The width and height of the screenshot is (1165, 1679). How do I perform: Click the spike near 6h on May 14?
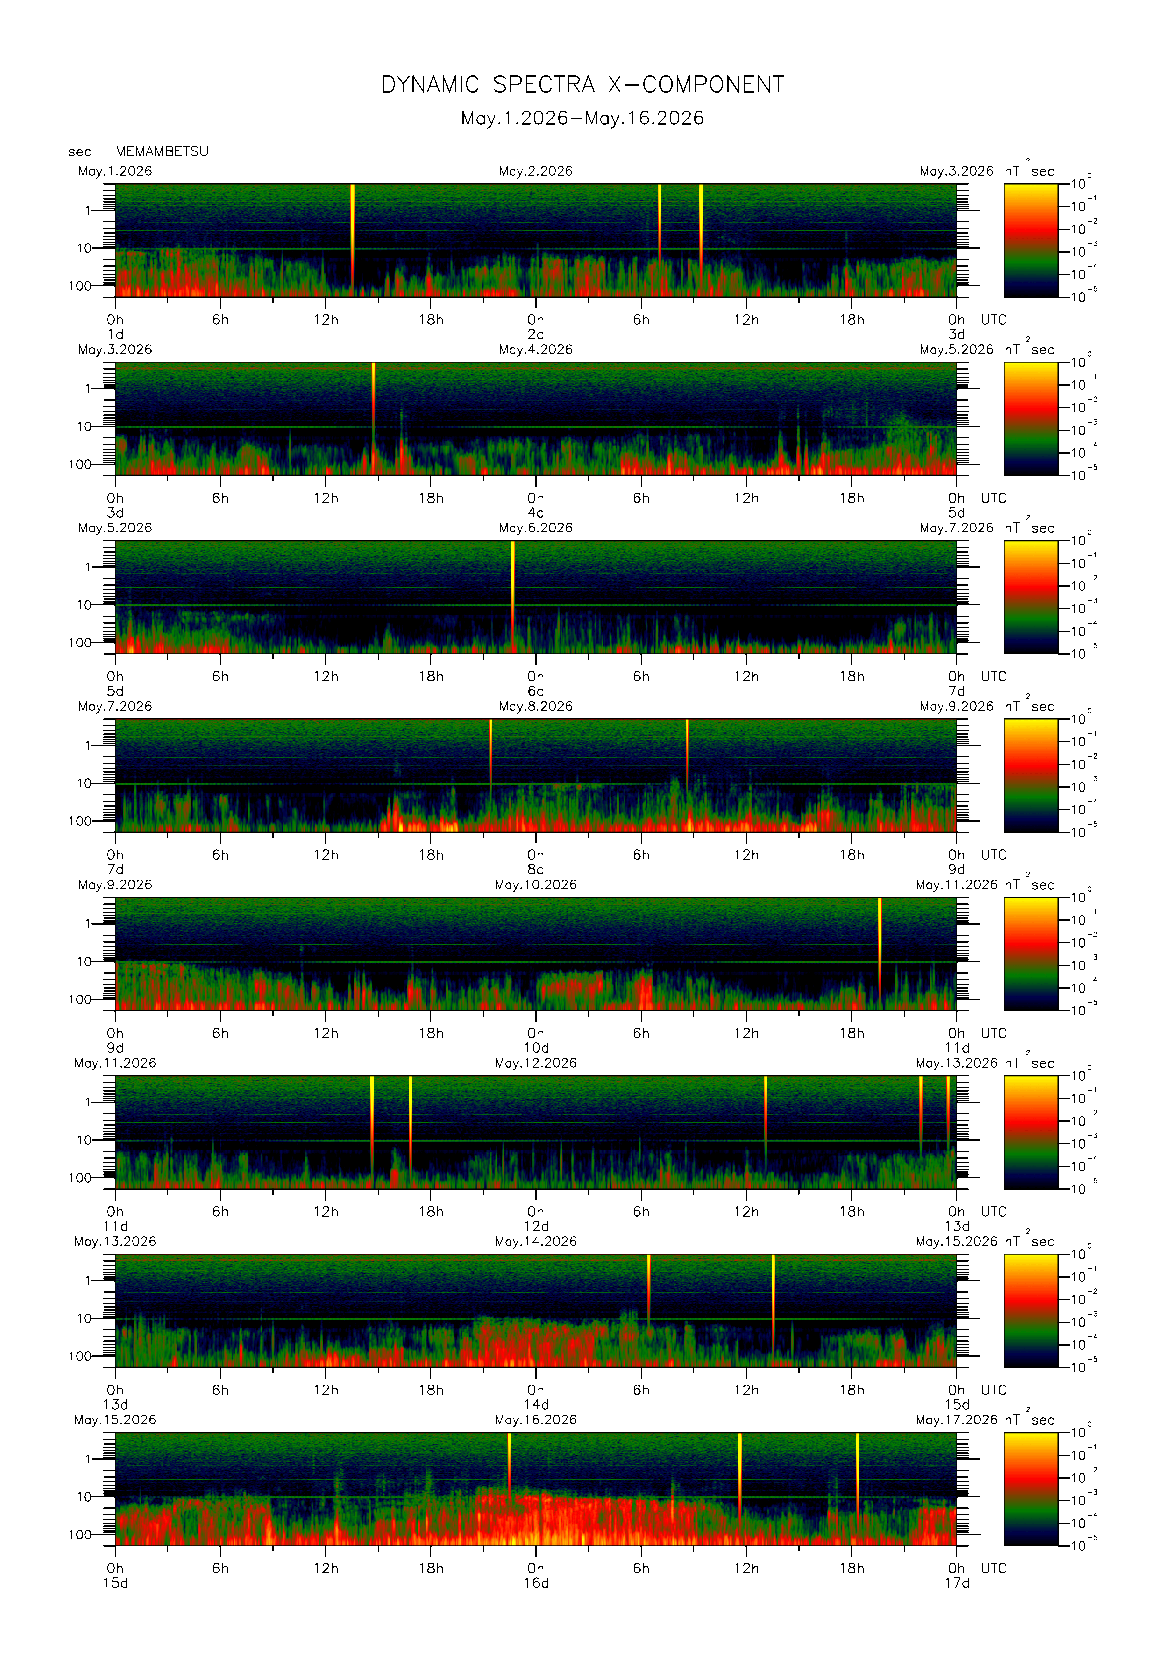point(649,1295)
